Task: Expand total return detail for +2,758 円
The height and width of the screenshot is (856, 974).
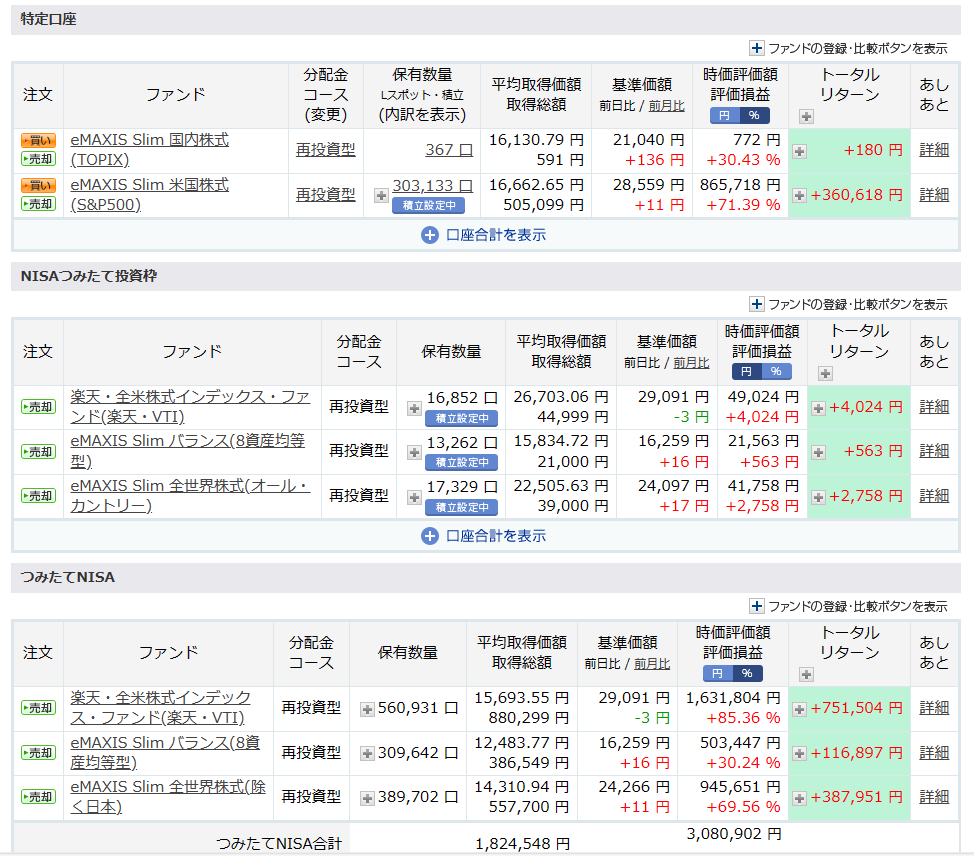Action: (819, 497)
